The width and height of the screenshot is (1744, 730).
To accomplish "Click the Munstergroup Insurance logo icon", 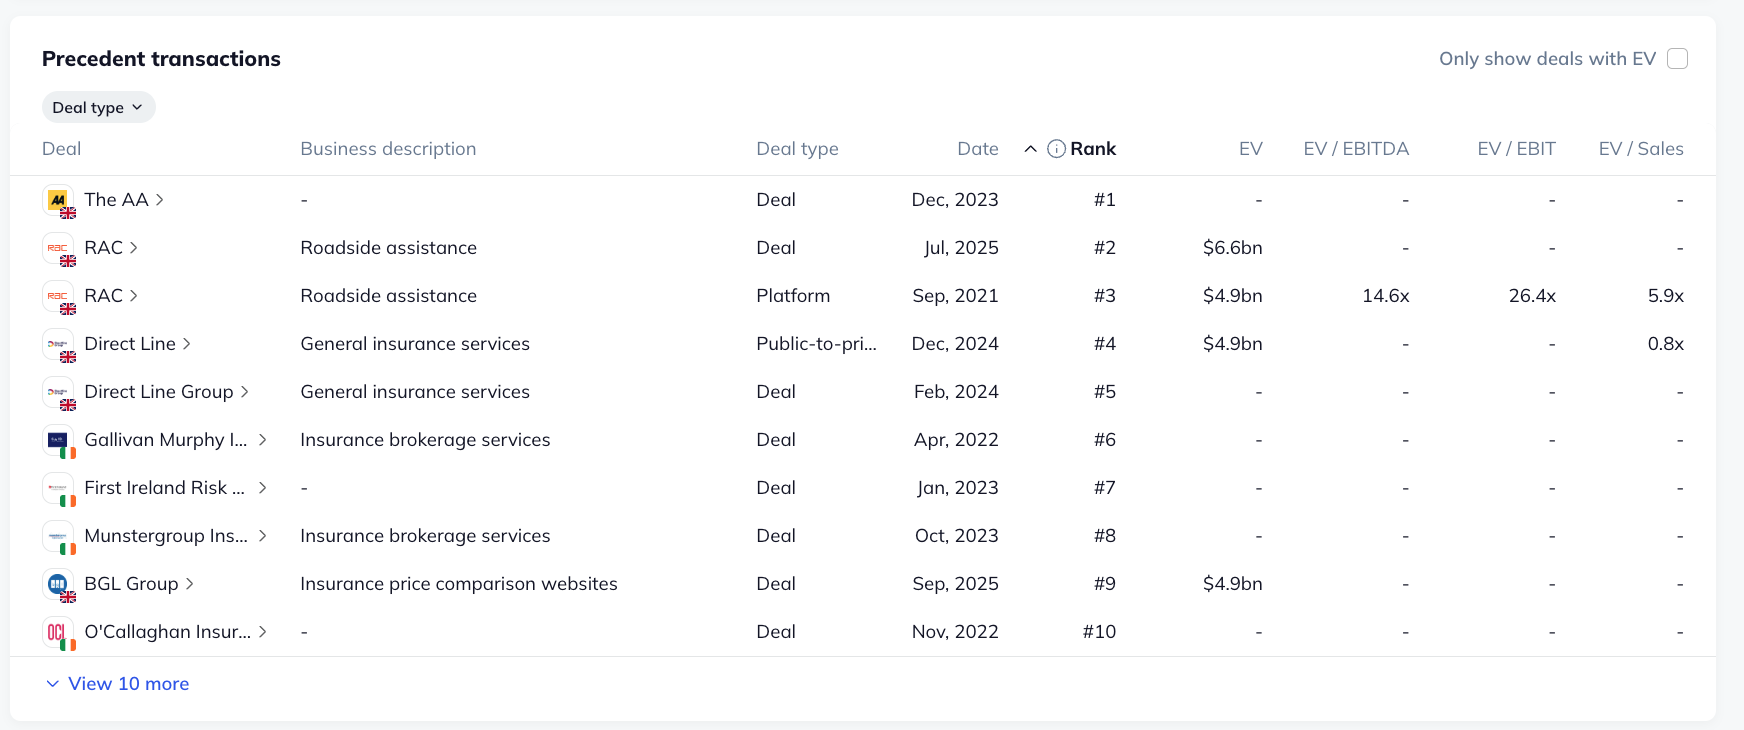I will [58, 536].
